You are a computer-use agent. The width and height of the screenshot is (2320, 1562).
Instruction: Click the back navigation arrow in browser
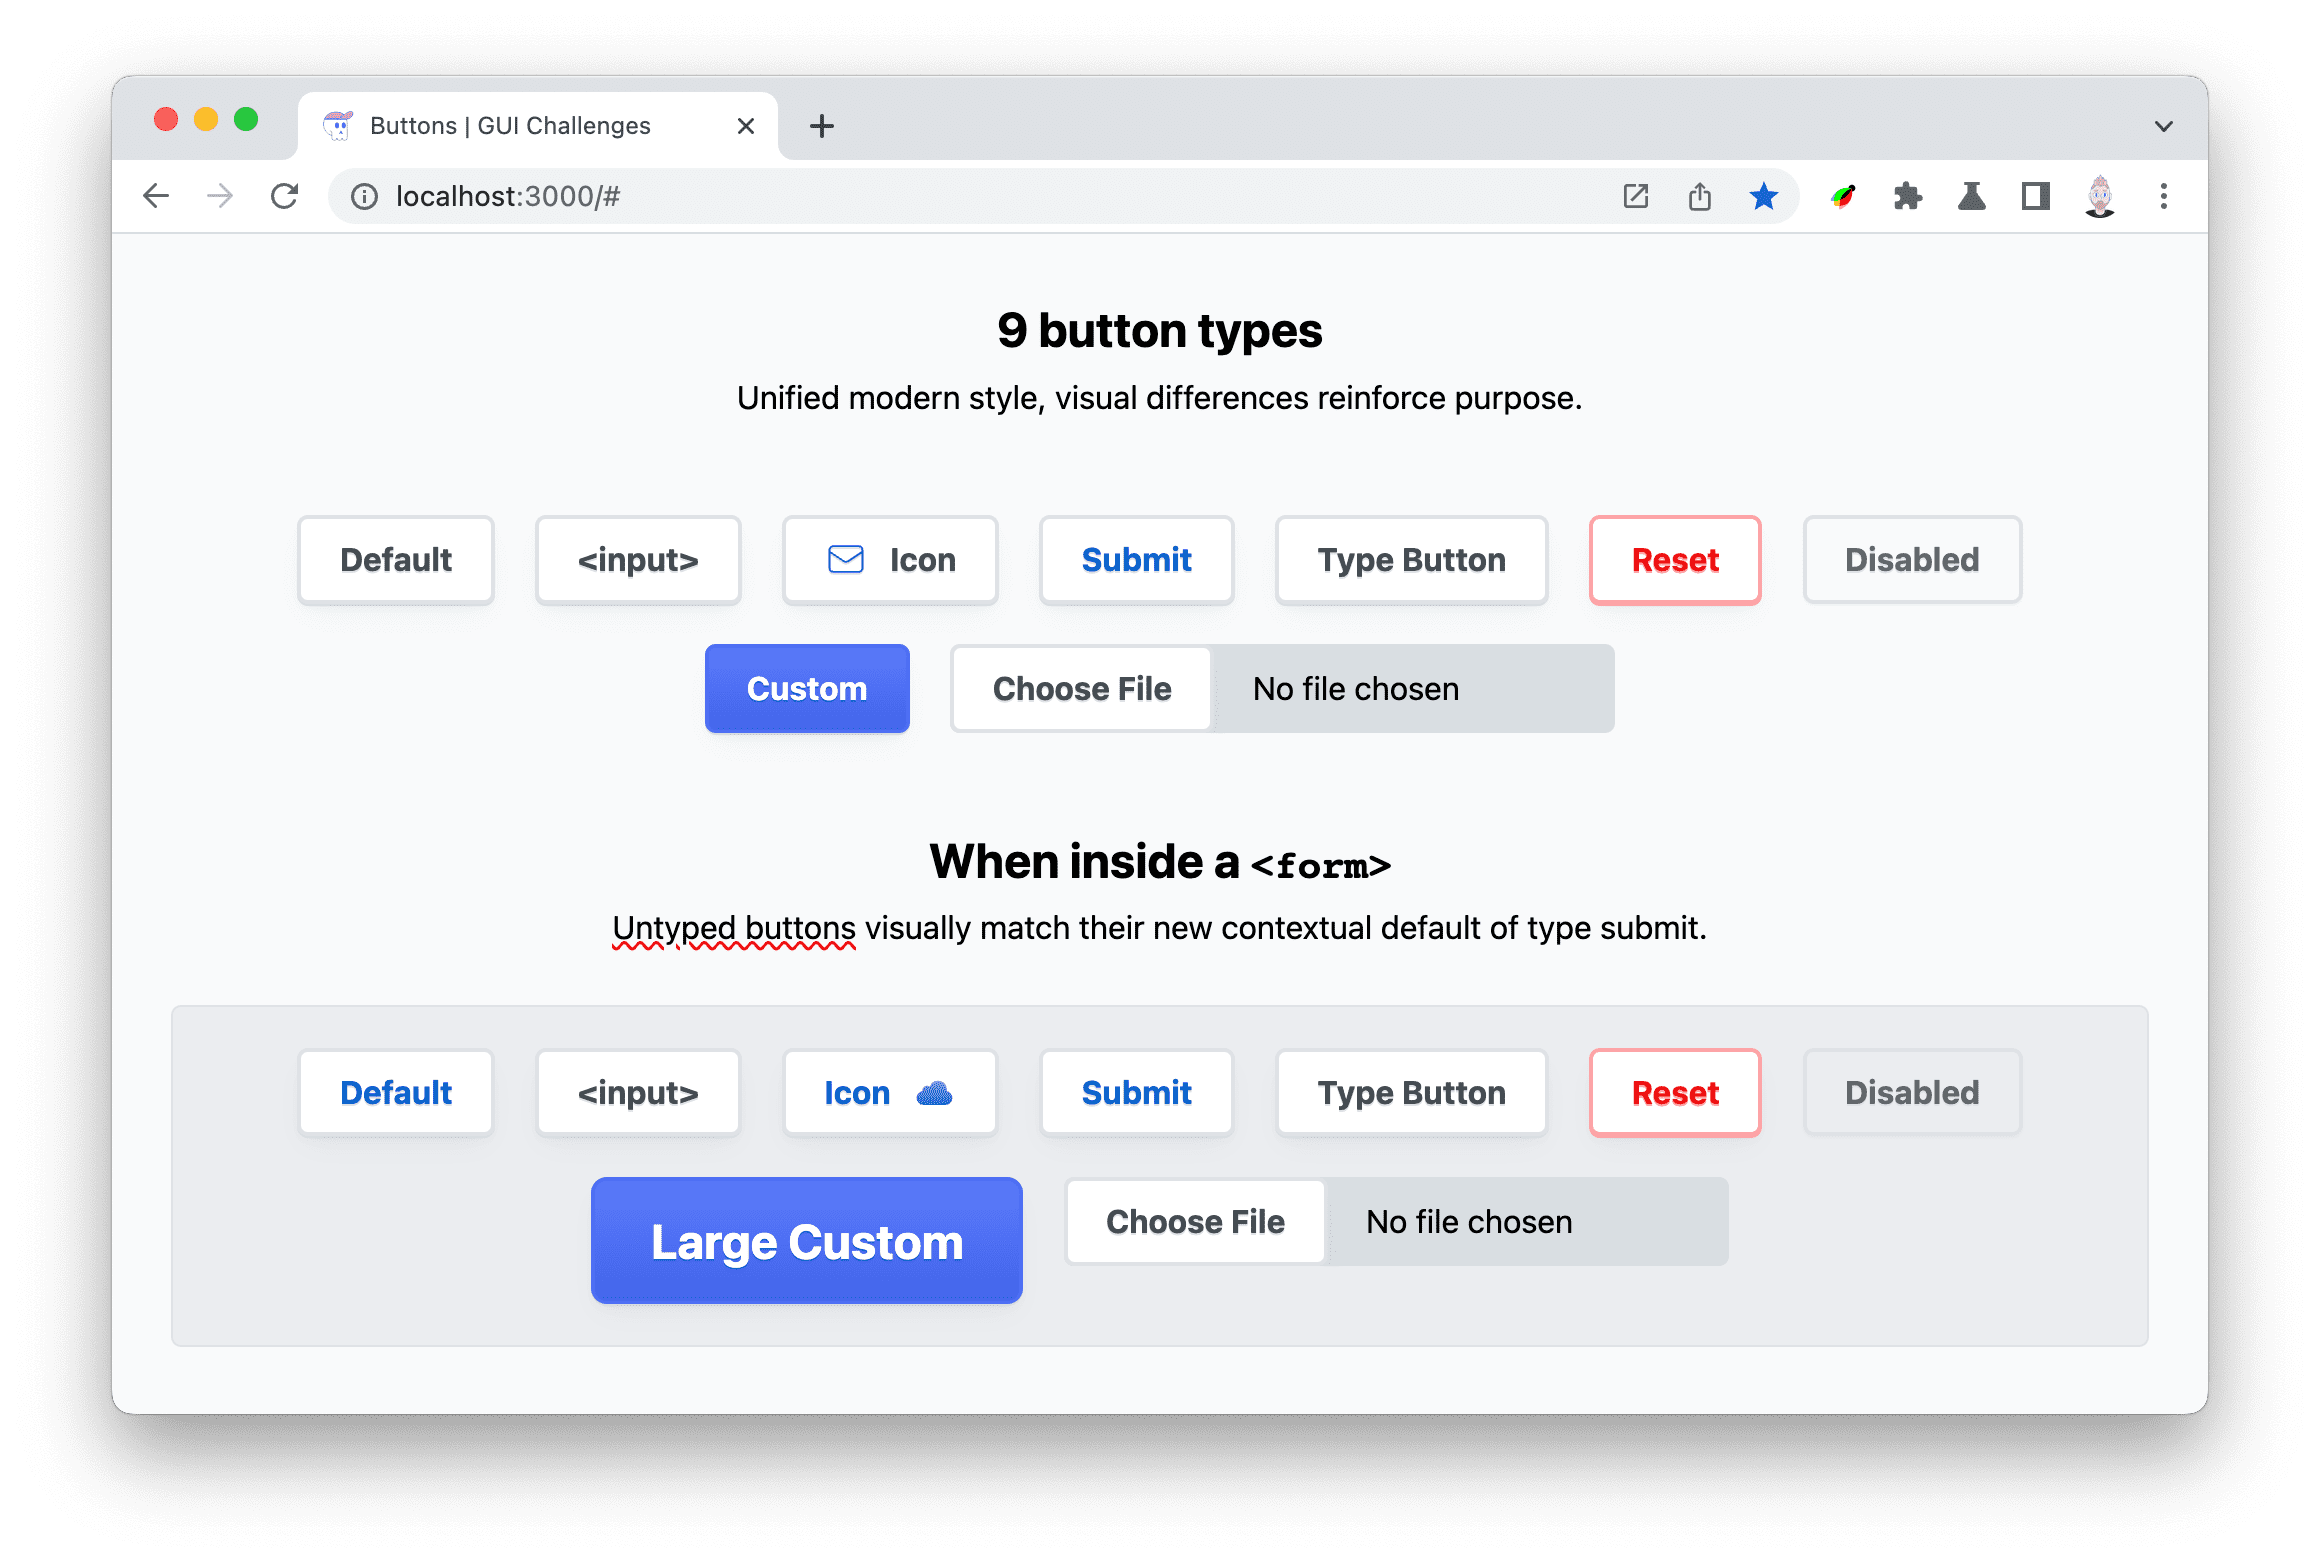(x=153, y=195)
